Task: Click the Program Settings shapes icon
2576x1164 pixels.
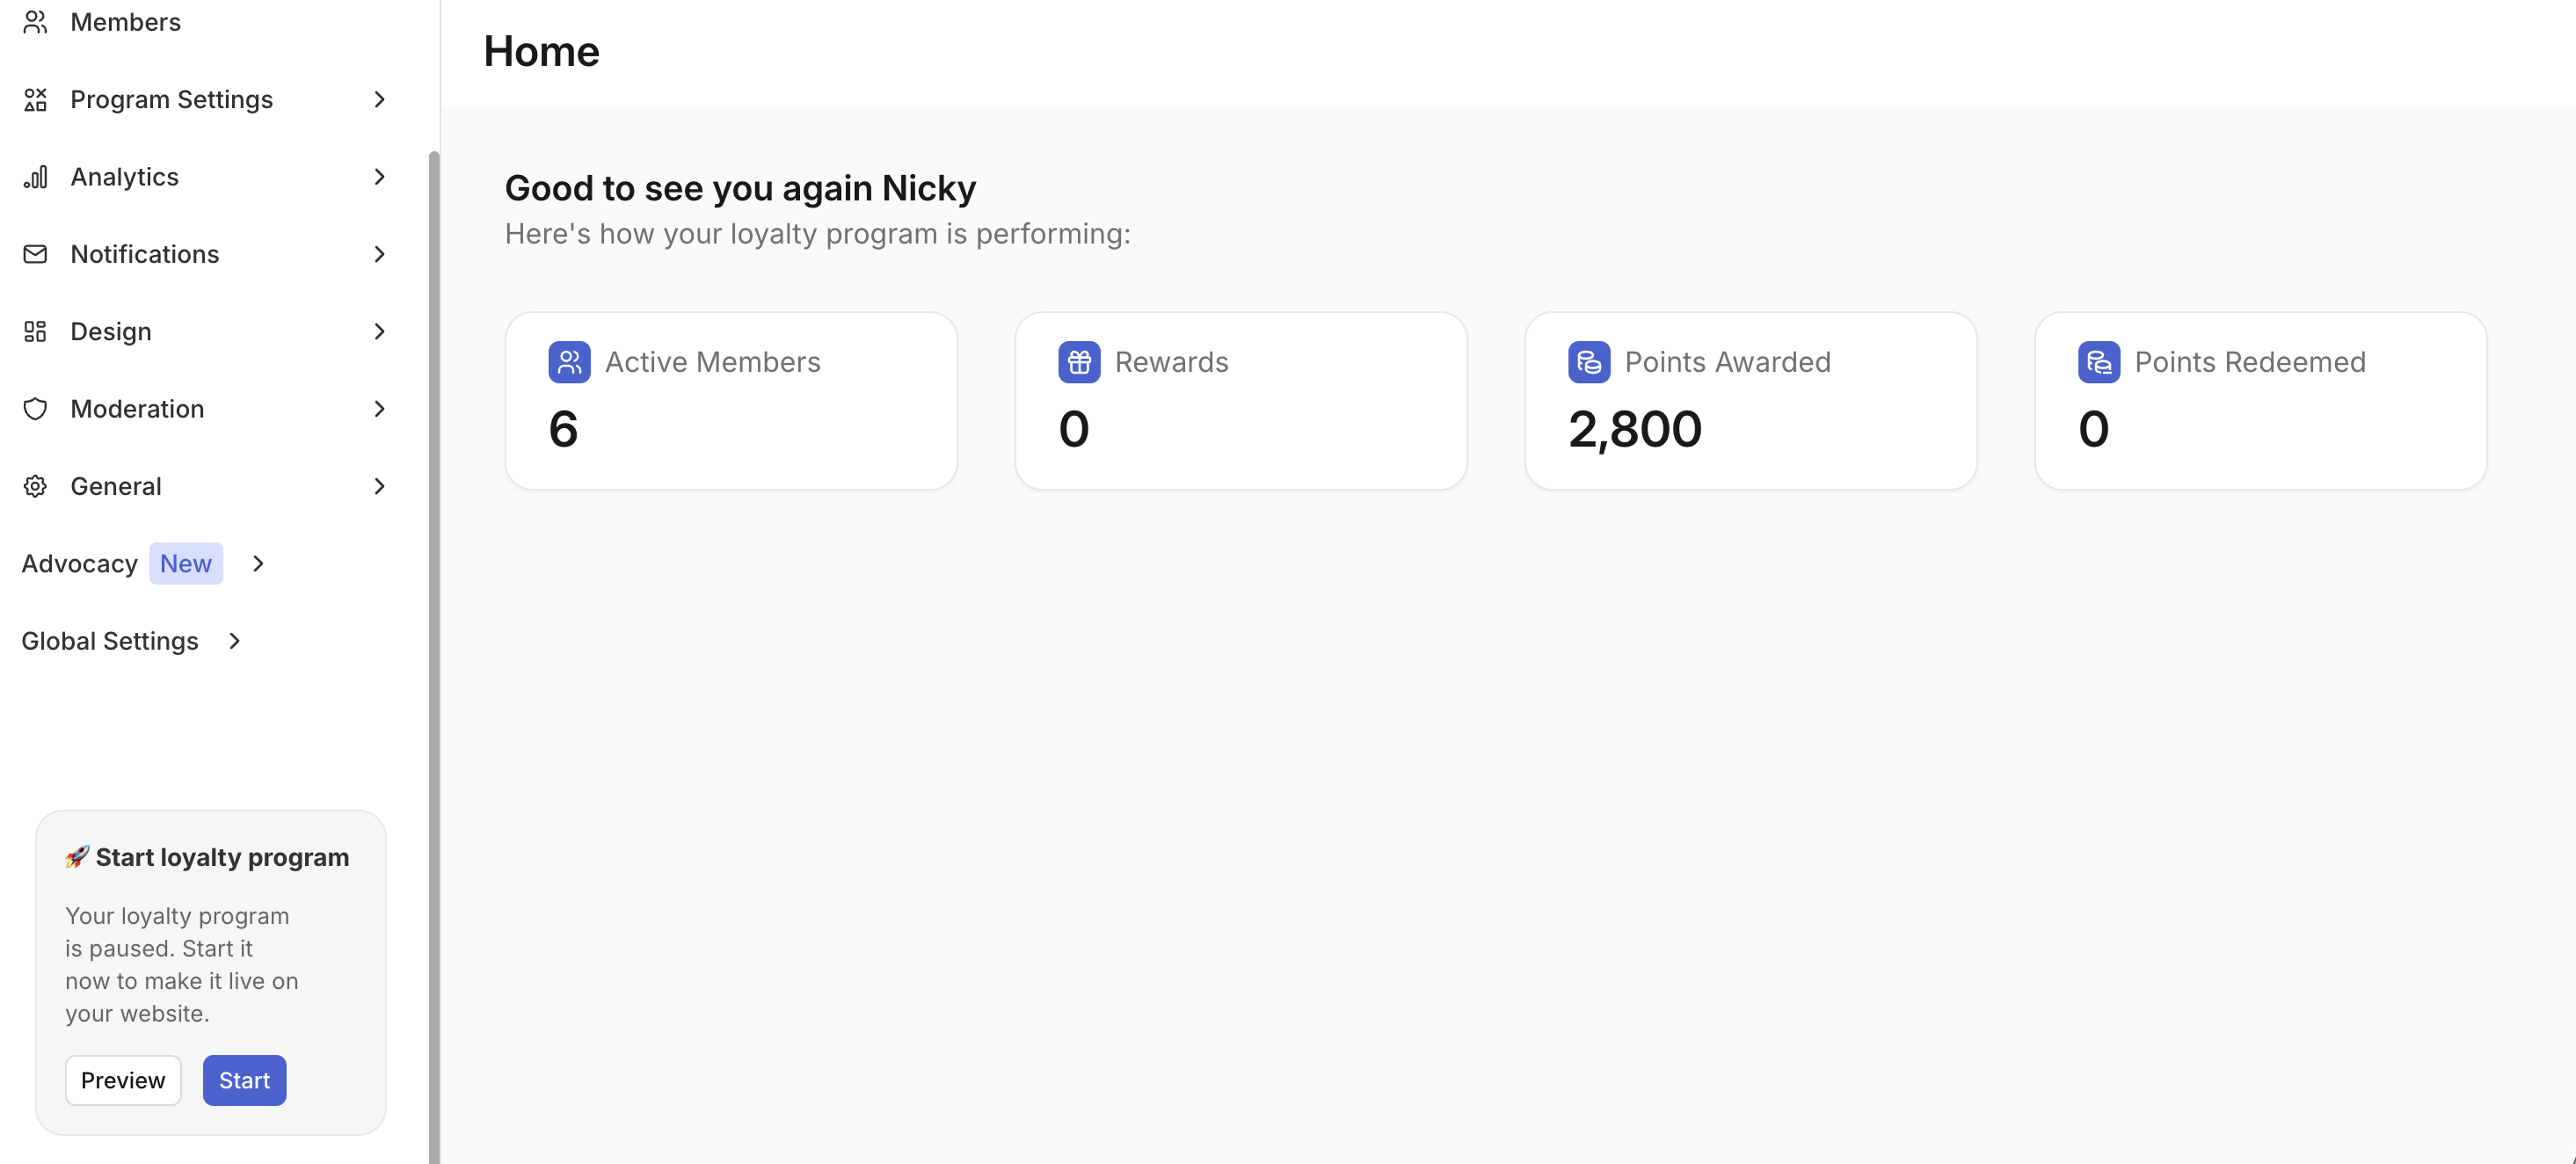Action: coord(35,99)
